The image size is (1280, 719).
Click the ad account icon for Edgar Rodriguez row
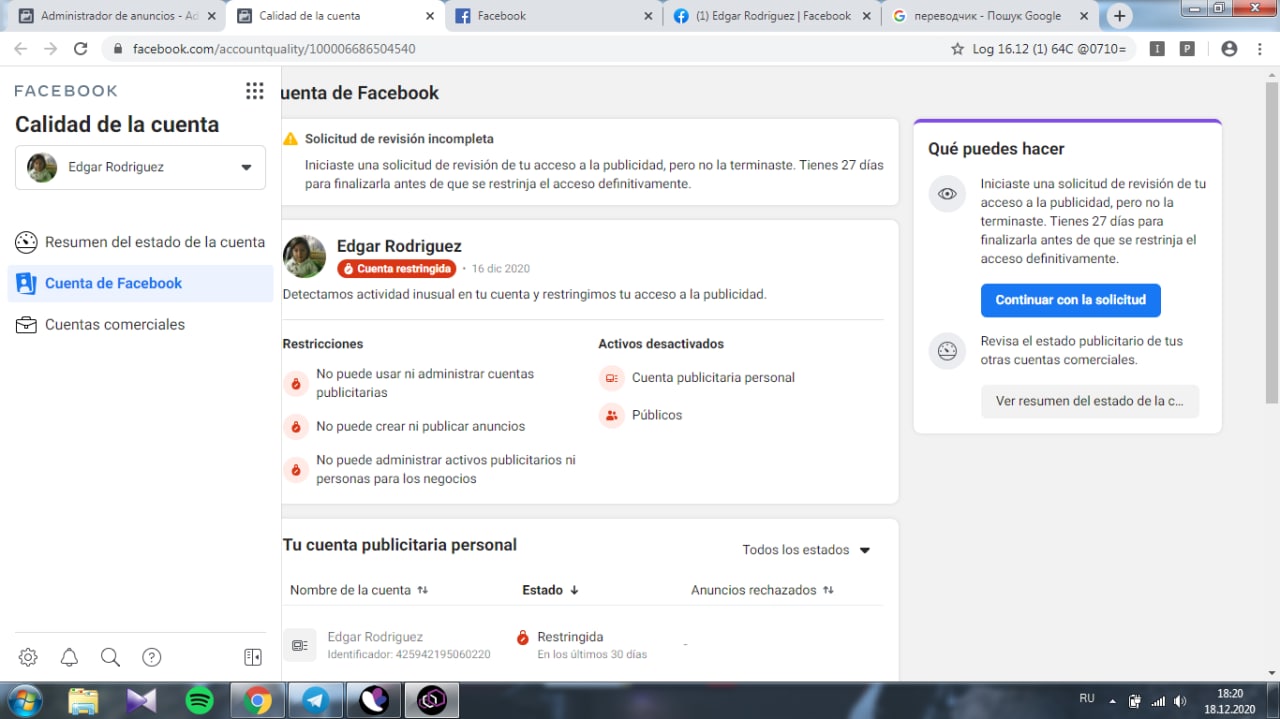click(299, 645)
